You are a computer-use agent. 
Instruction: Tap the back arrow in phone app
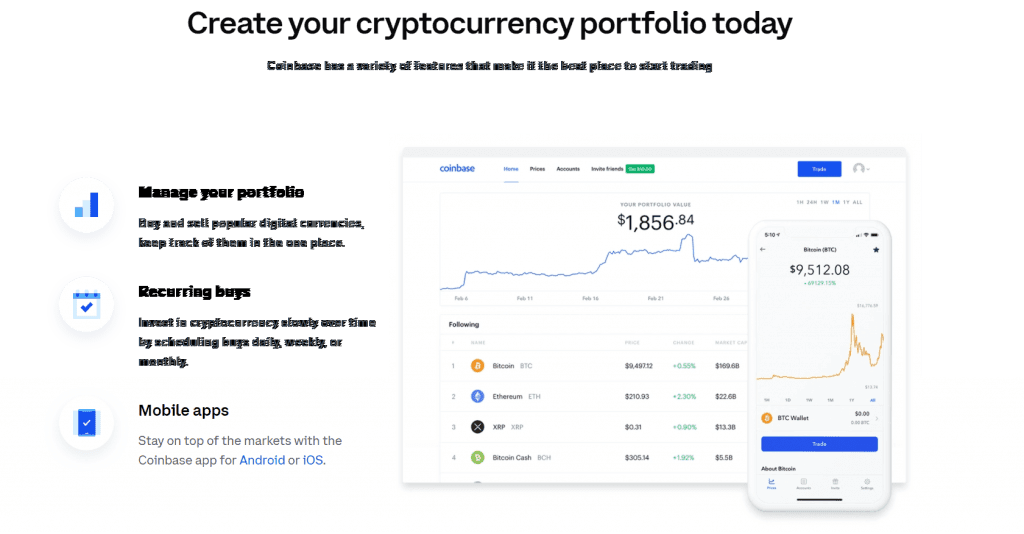click(x=763, y=249)
